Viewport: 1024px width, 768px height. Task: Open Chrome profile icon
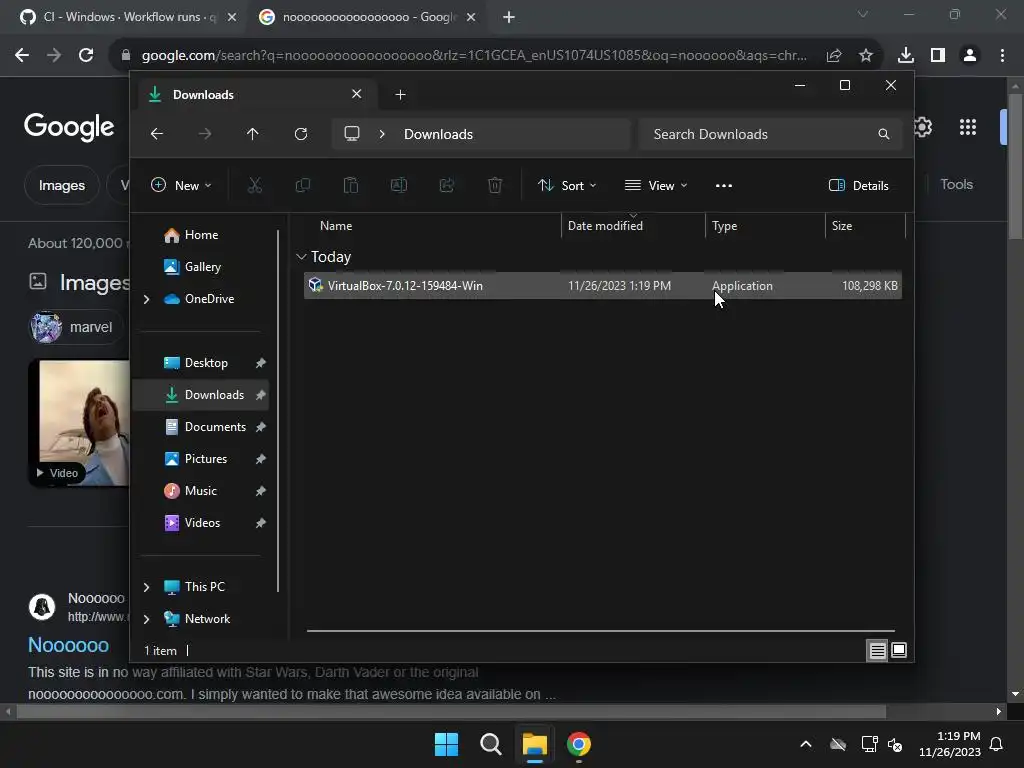[x=970, y=56]
